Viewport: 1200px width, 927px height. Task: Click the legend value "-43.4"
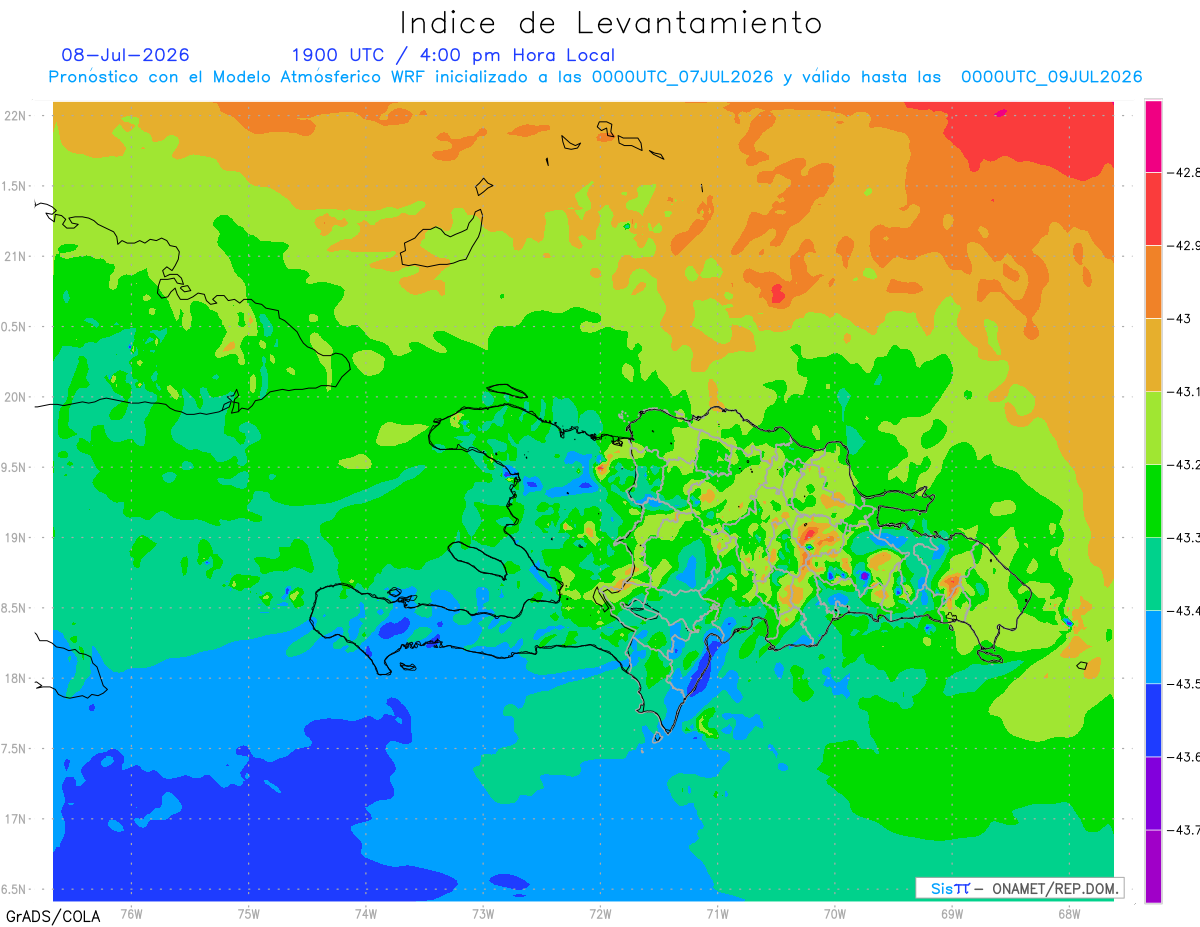(x=1183, y=611)
